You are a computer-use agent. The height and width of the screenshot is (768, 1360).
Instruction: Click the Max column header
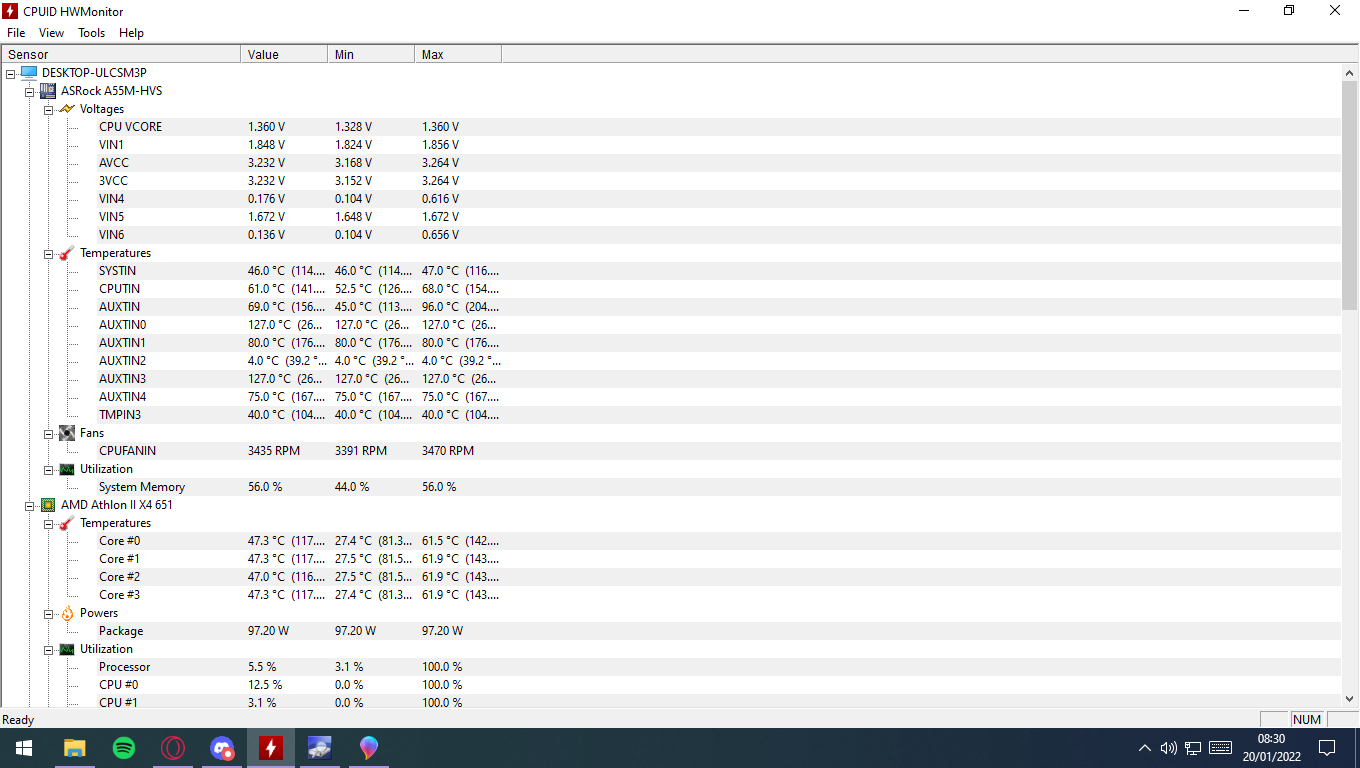tap(458, 54)
